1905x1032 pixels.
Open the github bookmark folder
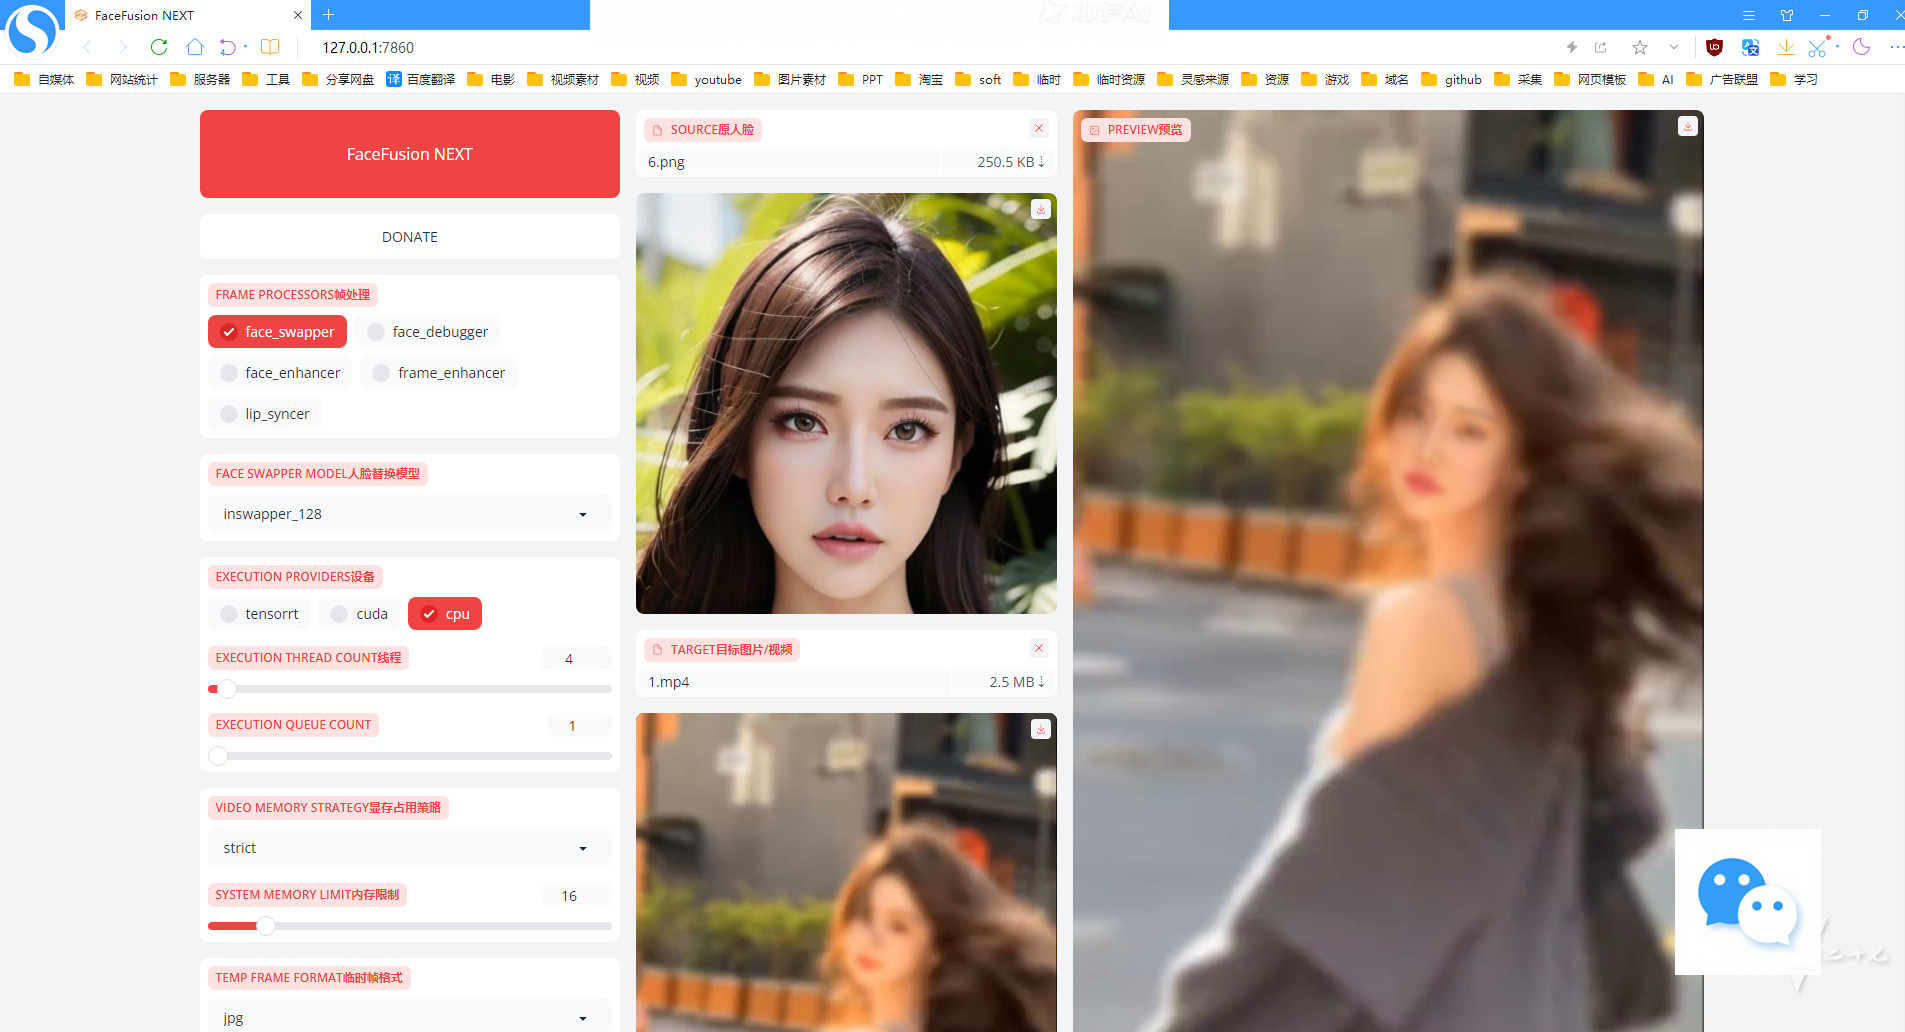click(1452, 79)
